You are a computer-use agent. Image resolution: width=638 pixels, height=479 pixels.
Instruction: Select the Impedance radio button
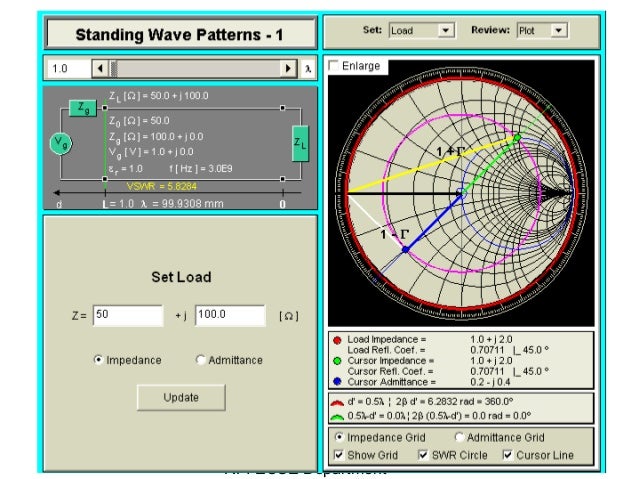98,360
